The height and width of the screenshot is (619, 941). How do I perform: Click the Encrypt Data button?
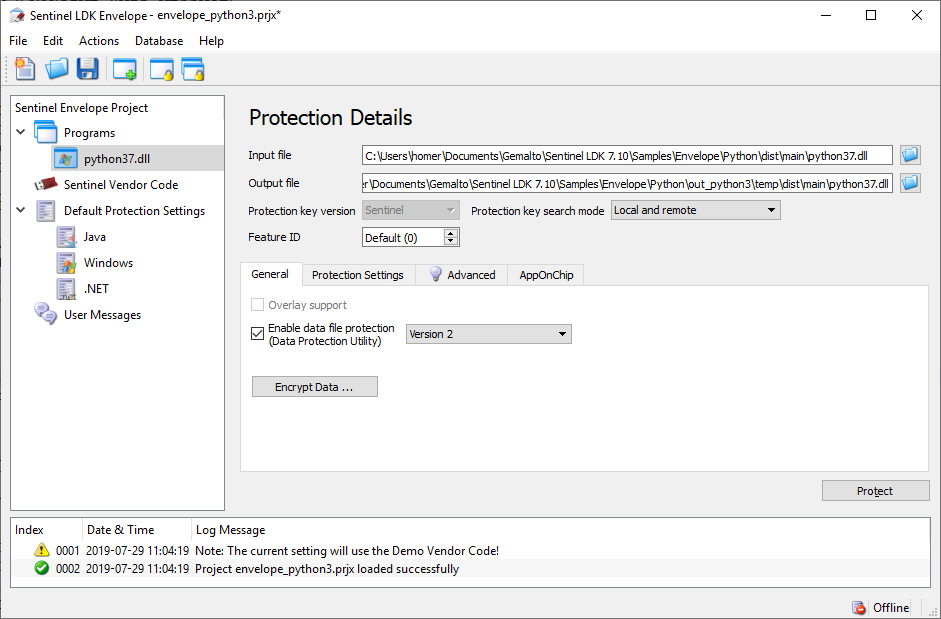[314, 386]
